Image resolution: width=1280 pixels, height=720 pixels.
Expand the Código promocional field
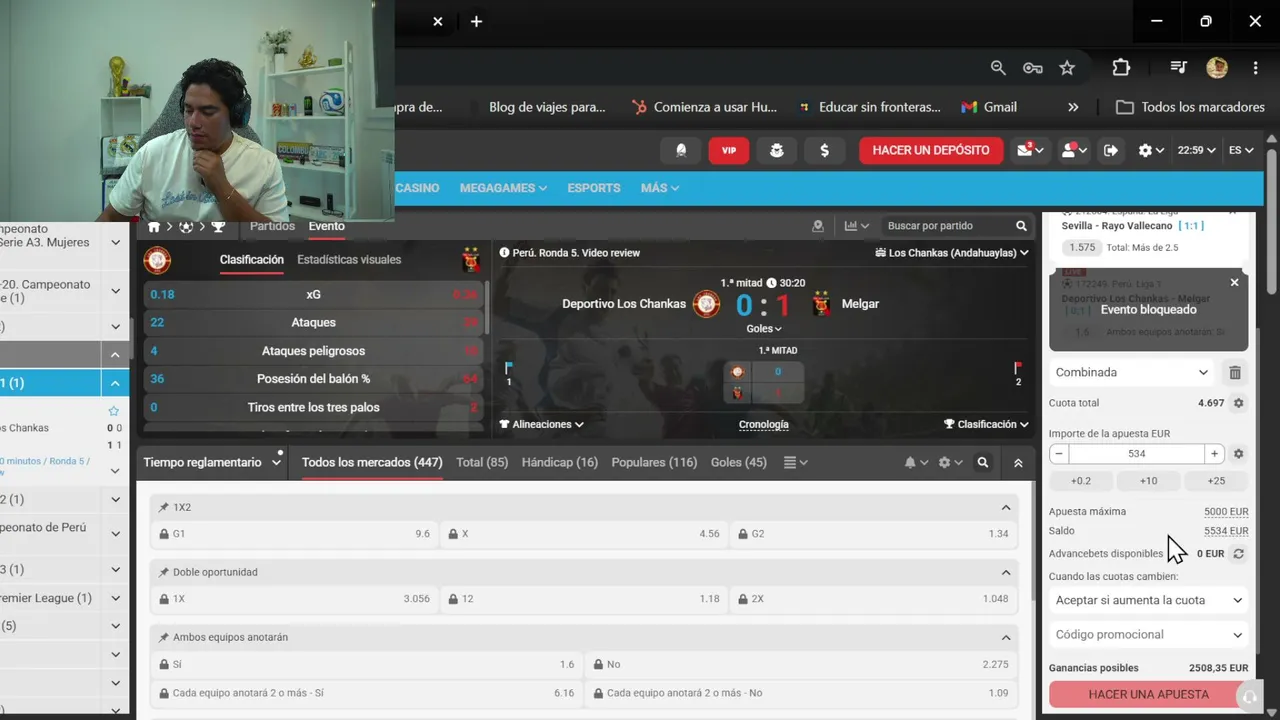(1148, 635)
